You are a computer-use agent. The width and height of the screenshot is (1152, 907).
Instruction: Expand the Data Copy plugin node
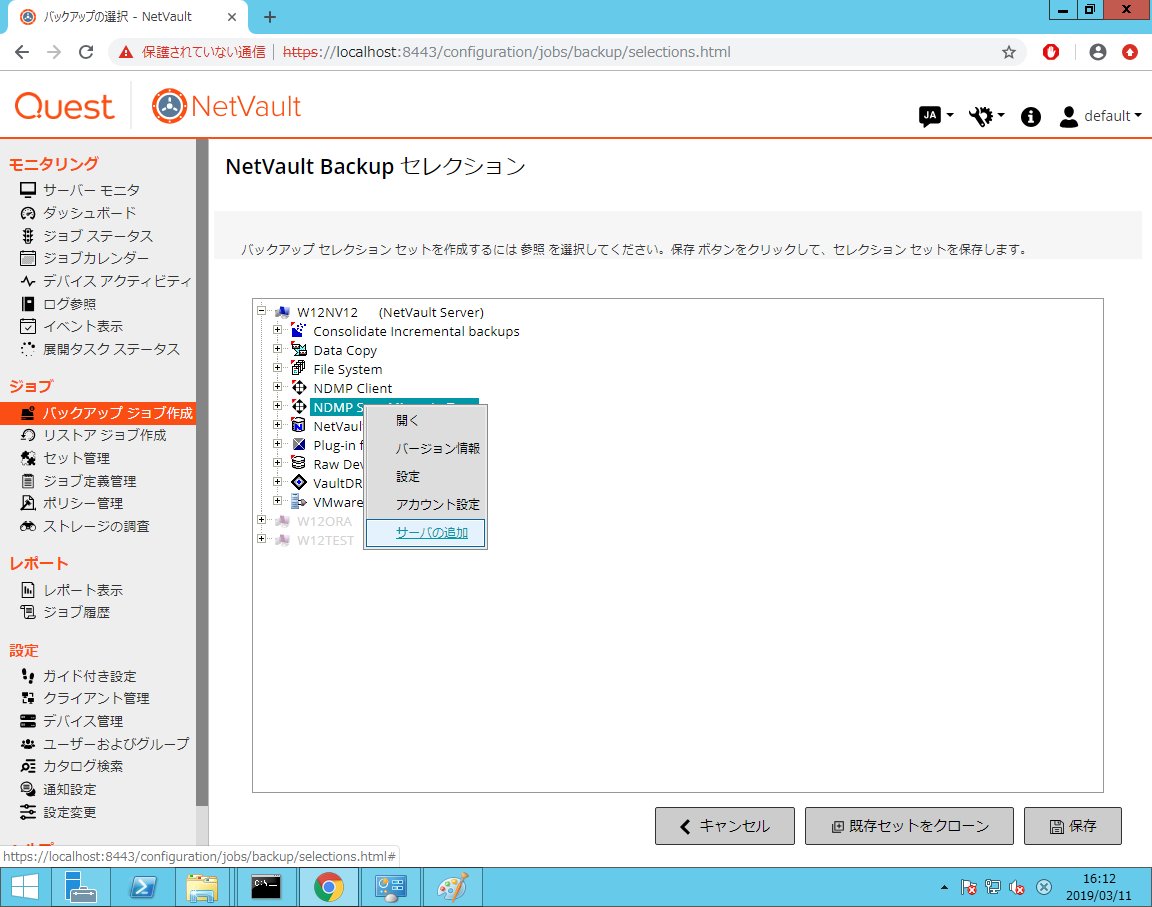click(x=278, y=349)
